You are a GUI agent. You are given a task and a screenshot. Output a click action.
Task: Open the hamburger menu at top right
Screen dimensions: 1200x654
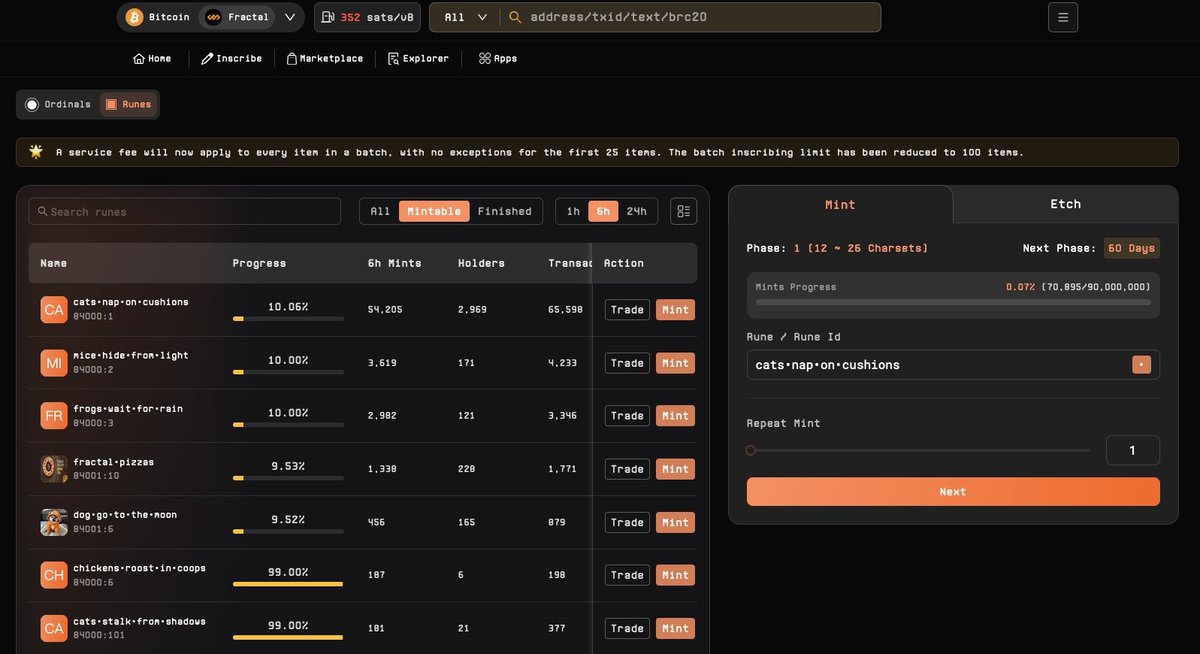pos(1063,17)
